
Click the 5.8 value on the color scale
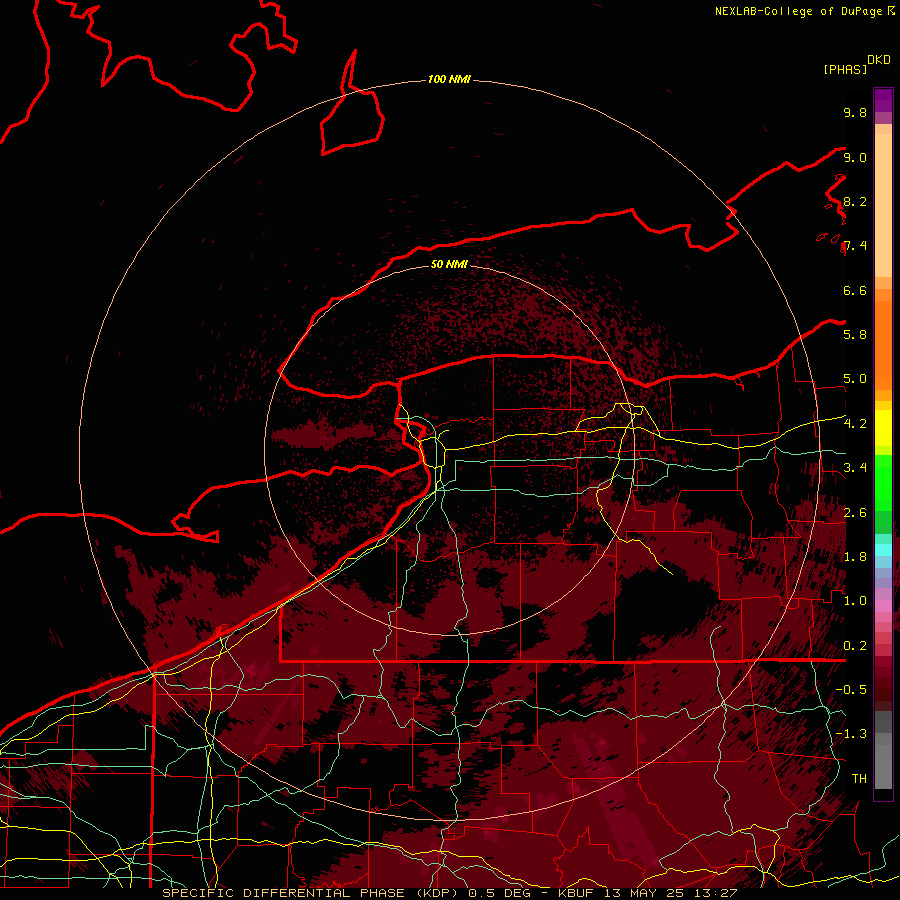click(x=855, y=335)
